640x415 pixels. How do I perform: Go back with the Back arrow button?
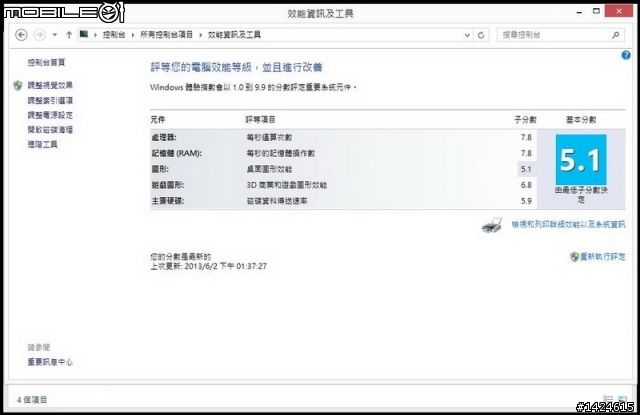click(21, 35)
